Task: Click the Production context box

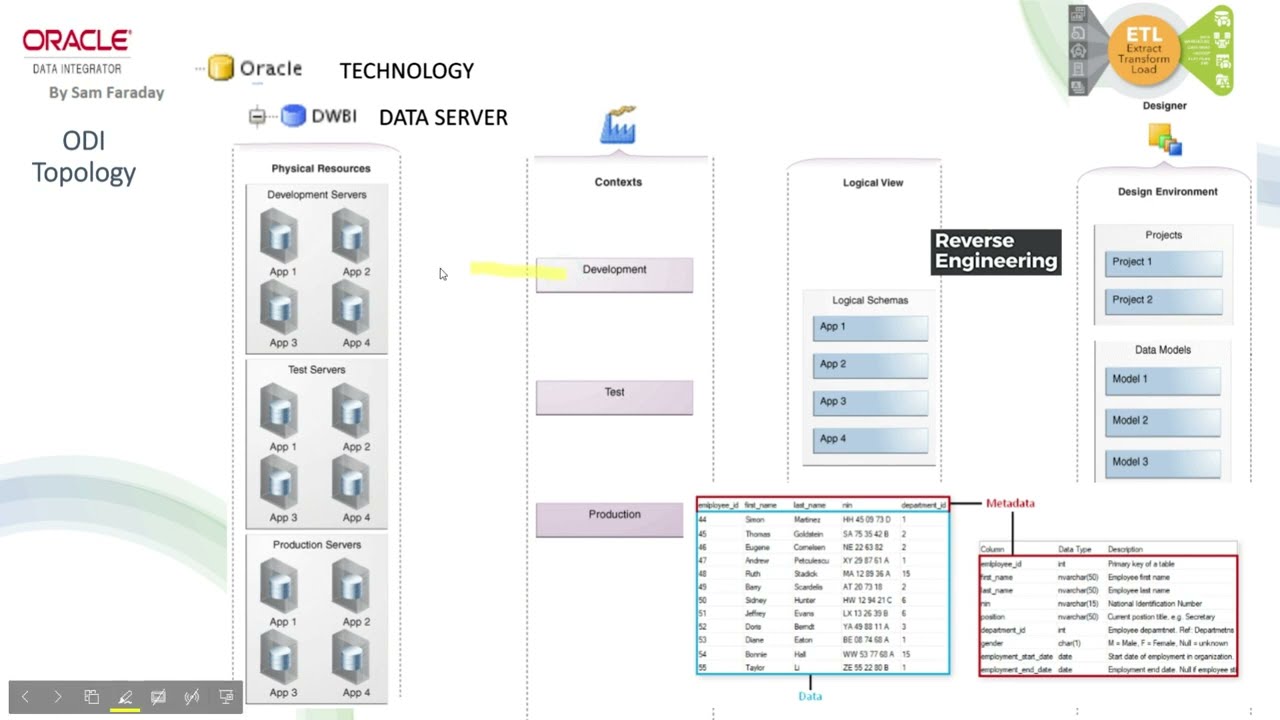Action: [610, 519]
